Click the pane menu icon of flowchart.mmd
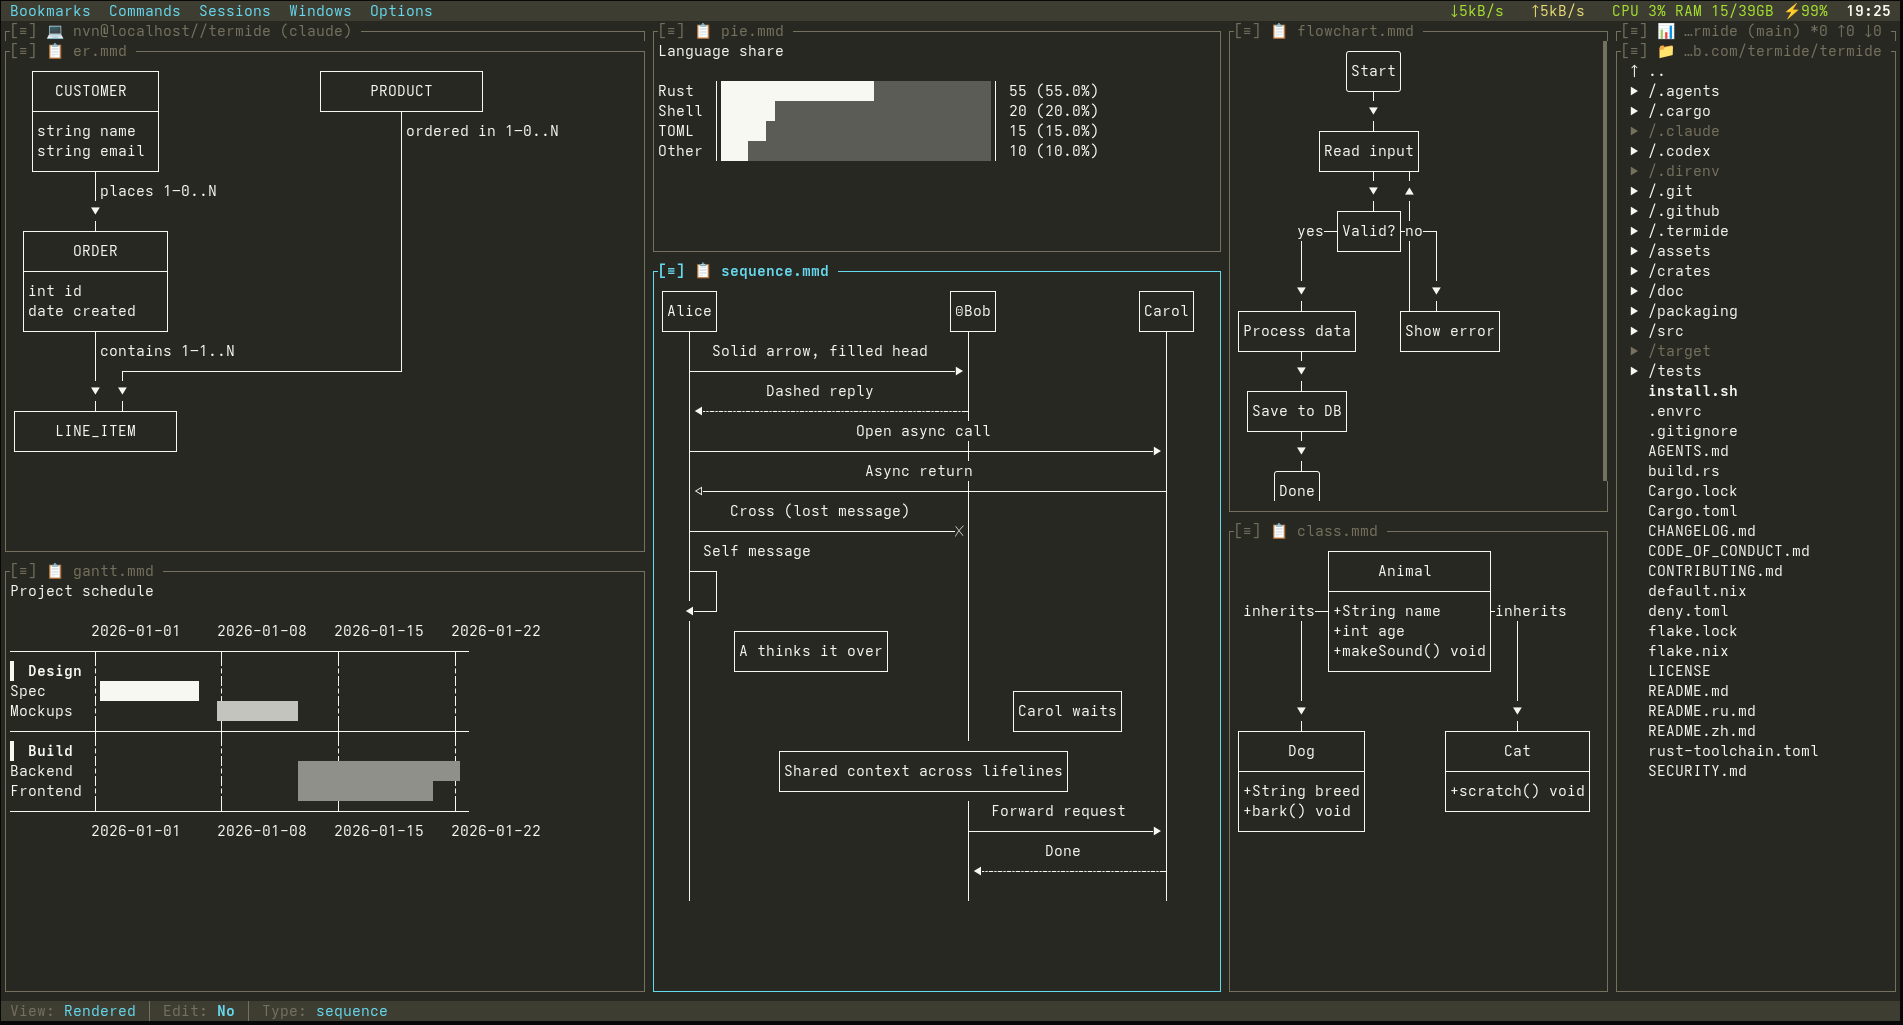The image size is (1903, 1025). 1248,31
